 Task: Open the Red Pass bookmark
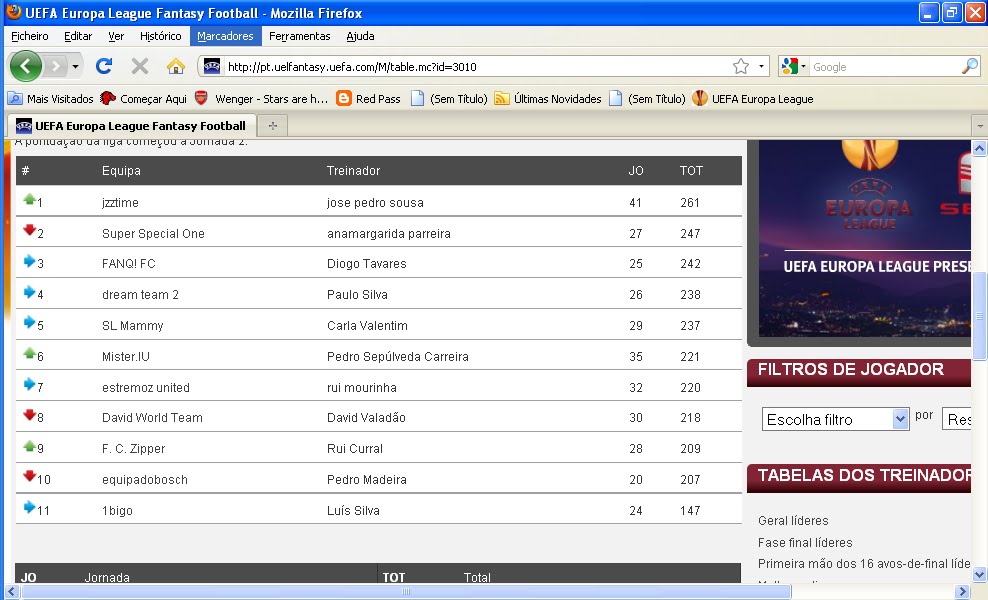(369, 99)
